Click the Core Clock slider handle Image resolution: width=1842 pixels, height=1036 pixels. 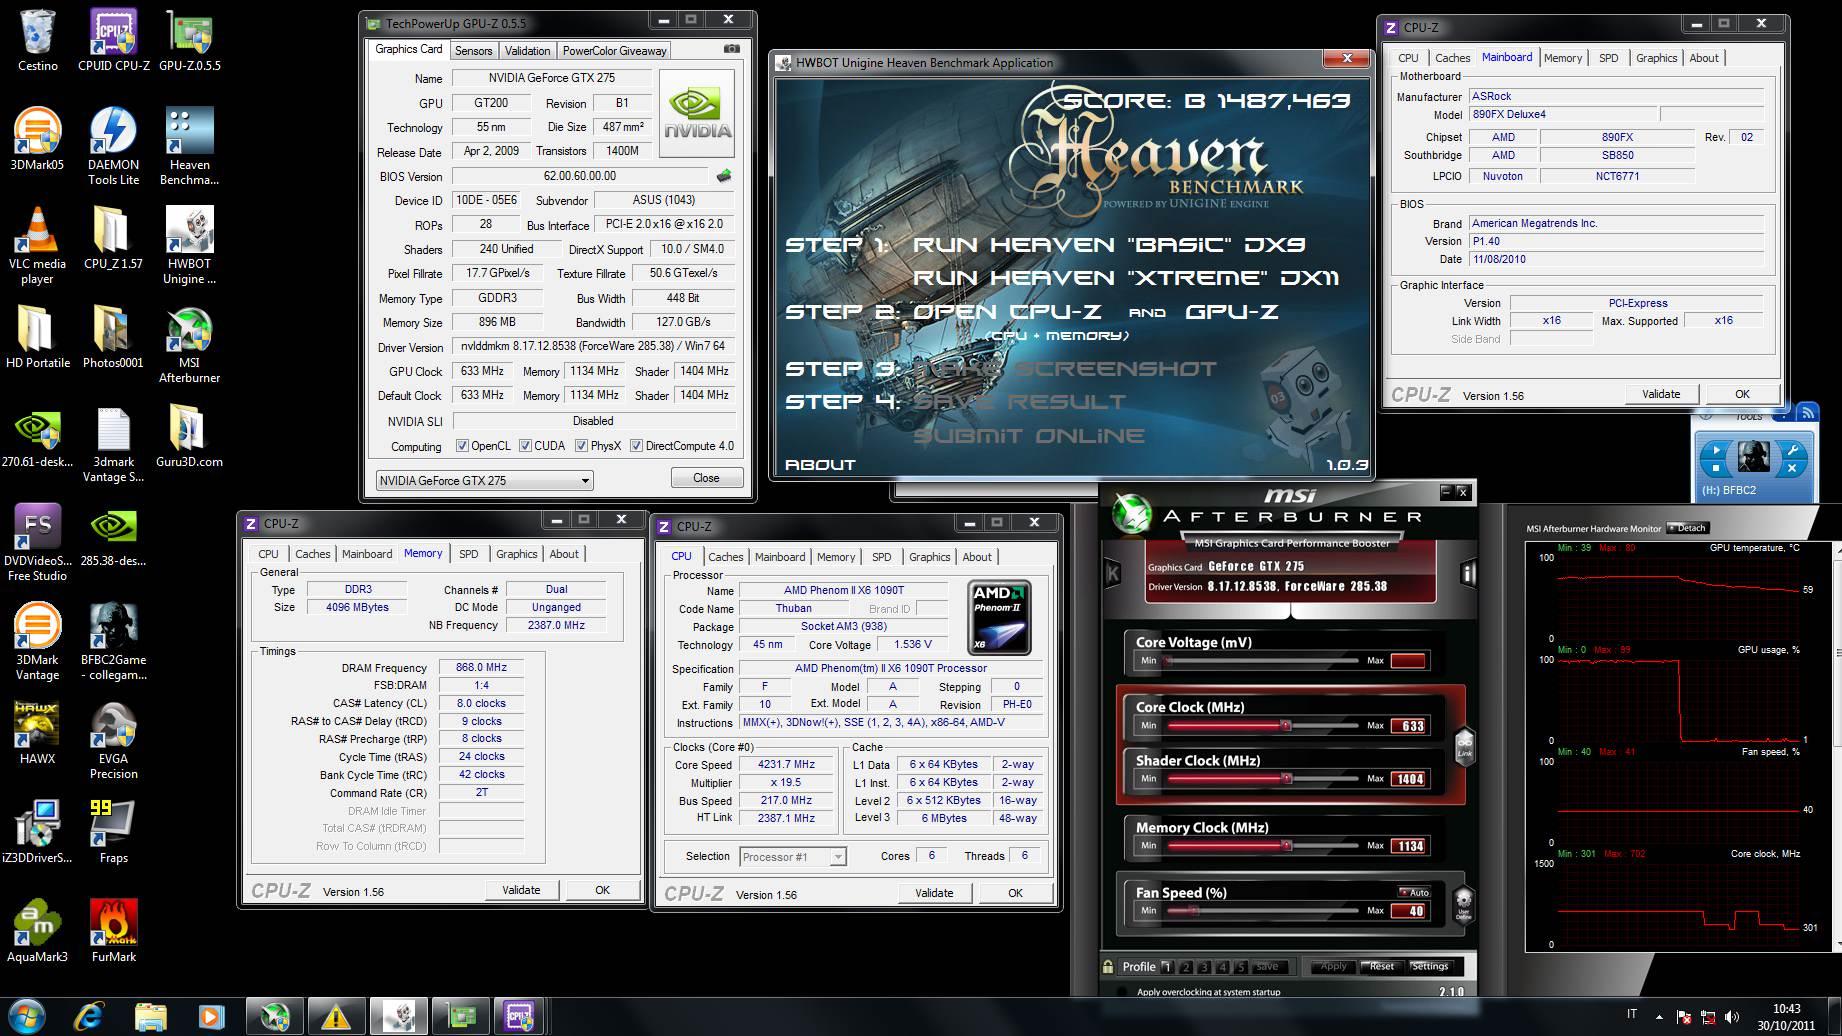[1285, 726]
